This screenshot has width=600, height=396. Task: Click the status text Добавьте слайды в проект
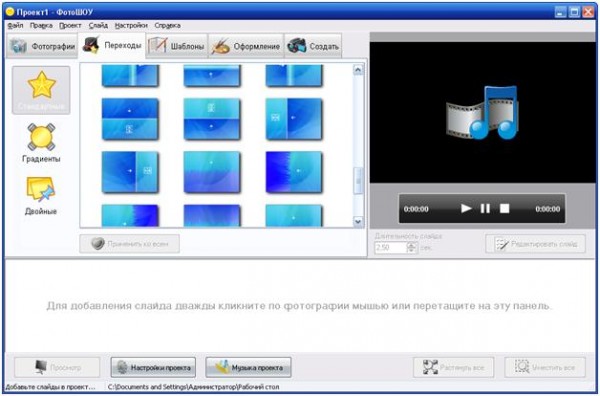point(50,387)
